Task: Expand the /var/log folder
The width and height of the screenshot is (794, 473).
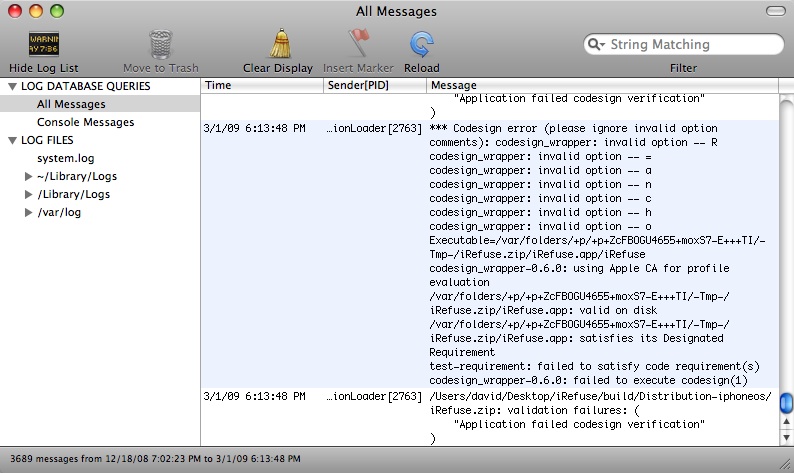Action: click(x=28, y=213)
